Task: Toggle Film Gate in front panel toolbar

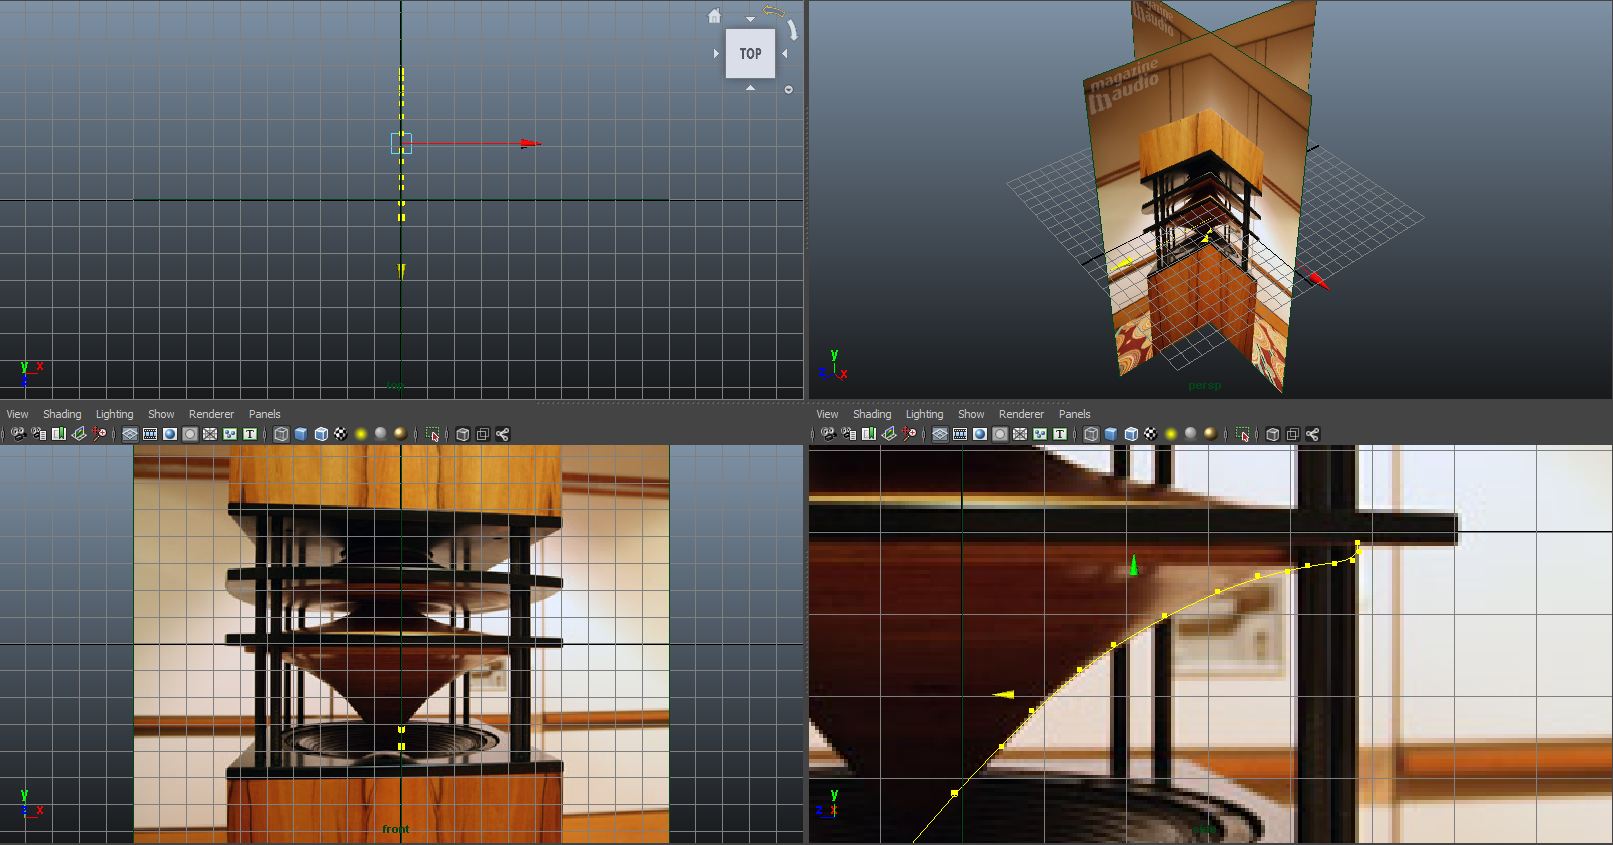Action: coord(150,434)
